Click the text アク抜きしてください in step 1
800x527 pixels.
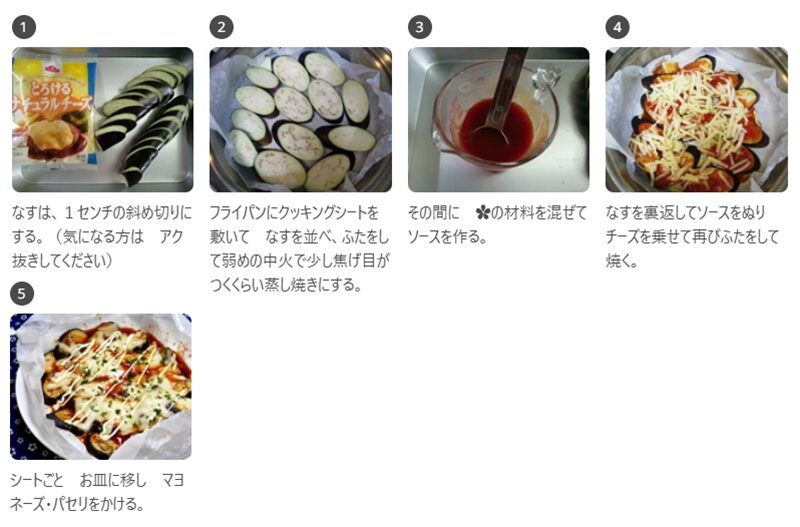point(97,249)
